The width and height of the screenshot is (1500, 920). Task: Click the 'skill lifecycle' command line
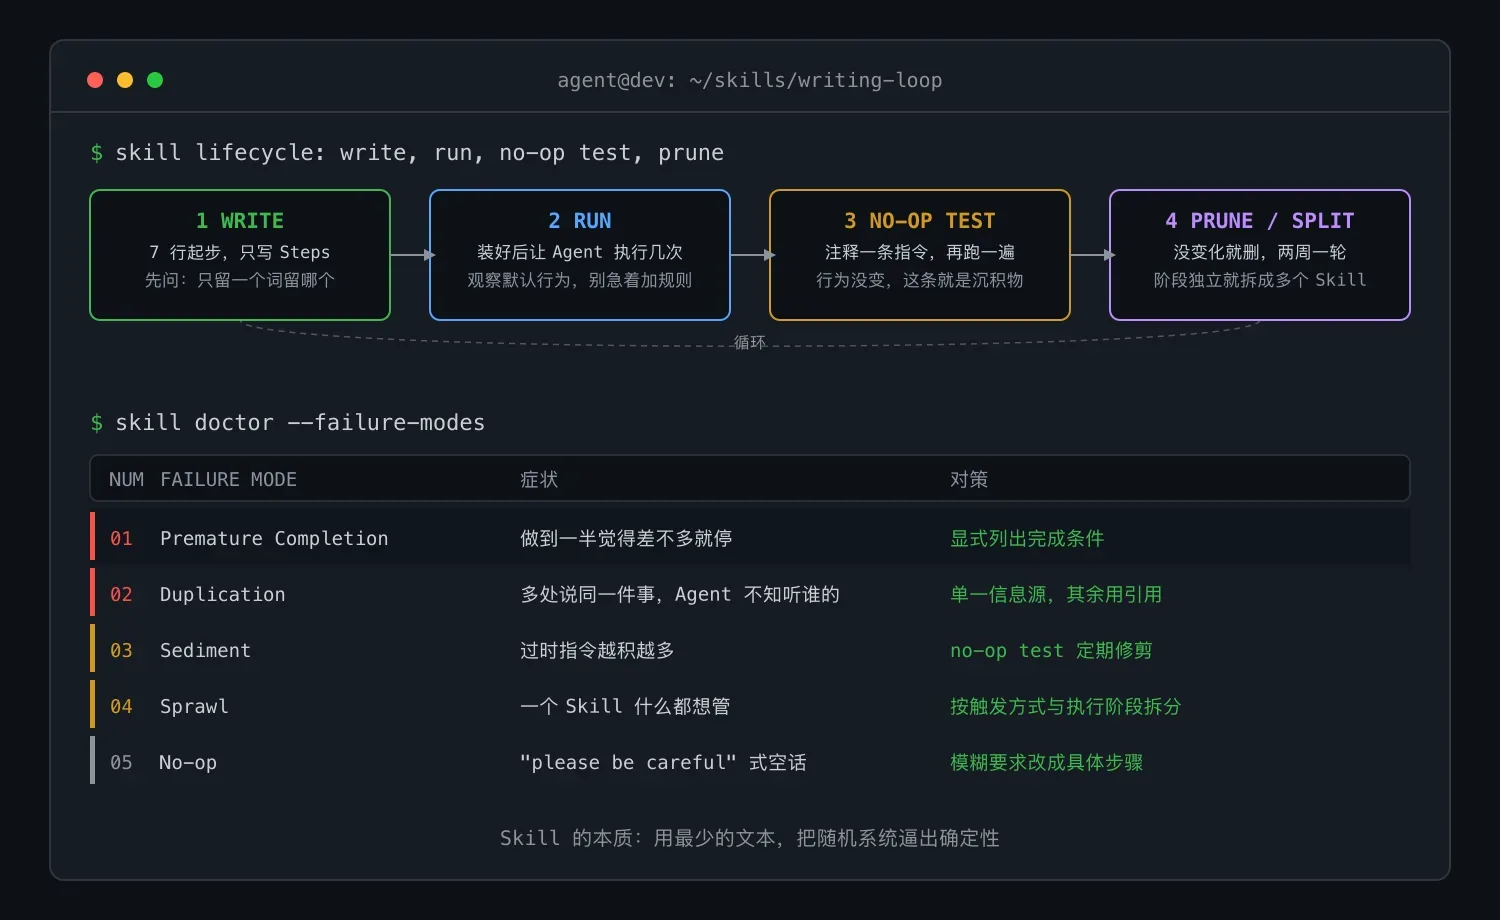407,152
